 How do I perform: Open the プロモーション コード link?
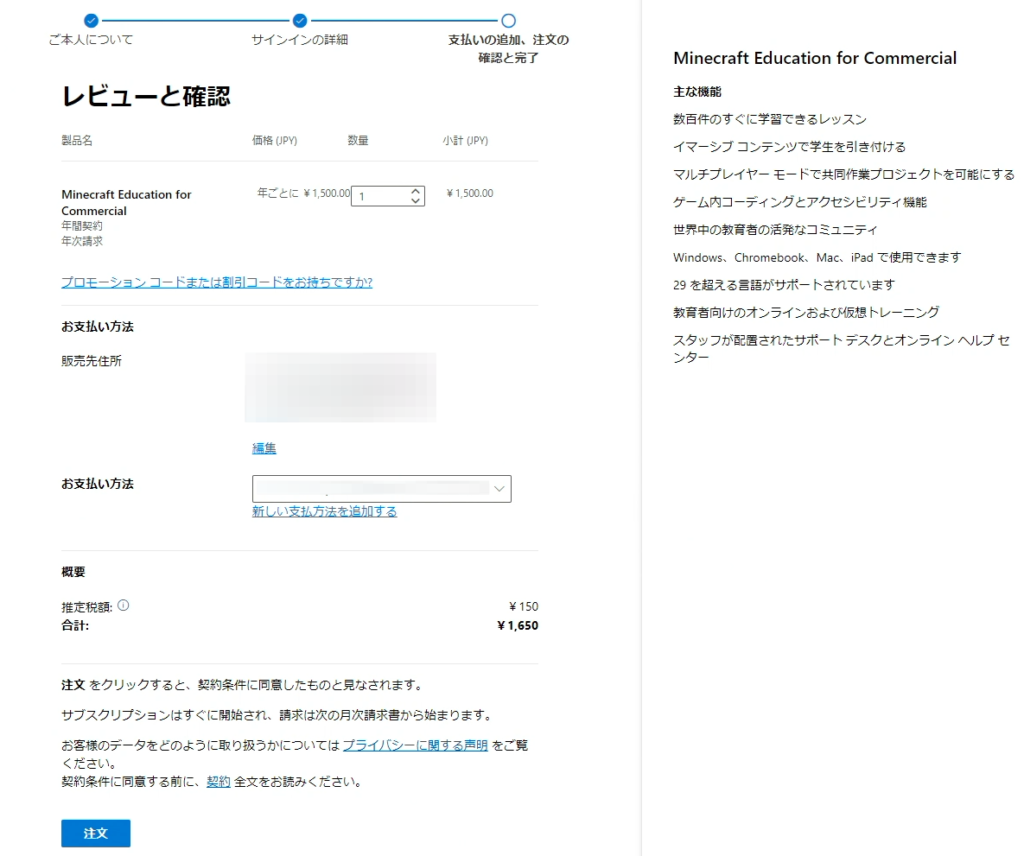216,282
